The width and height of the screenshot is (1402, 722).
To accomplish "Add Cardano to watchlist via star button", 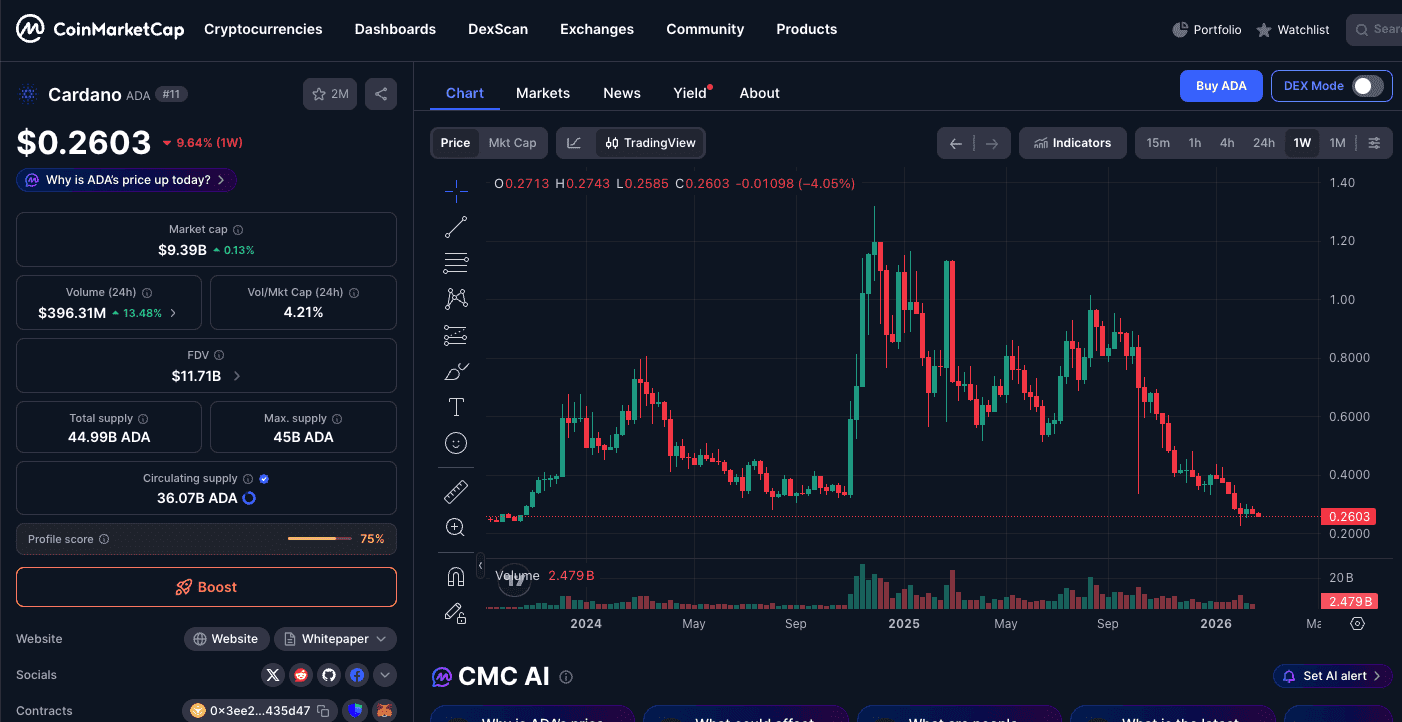I will [330, 94].
